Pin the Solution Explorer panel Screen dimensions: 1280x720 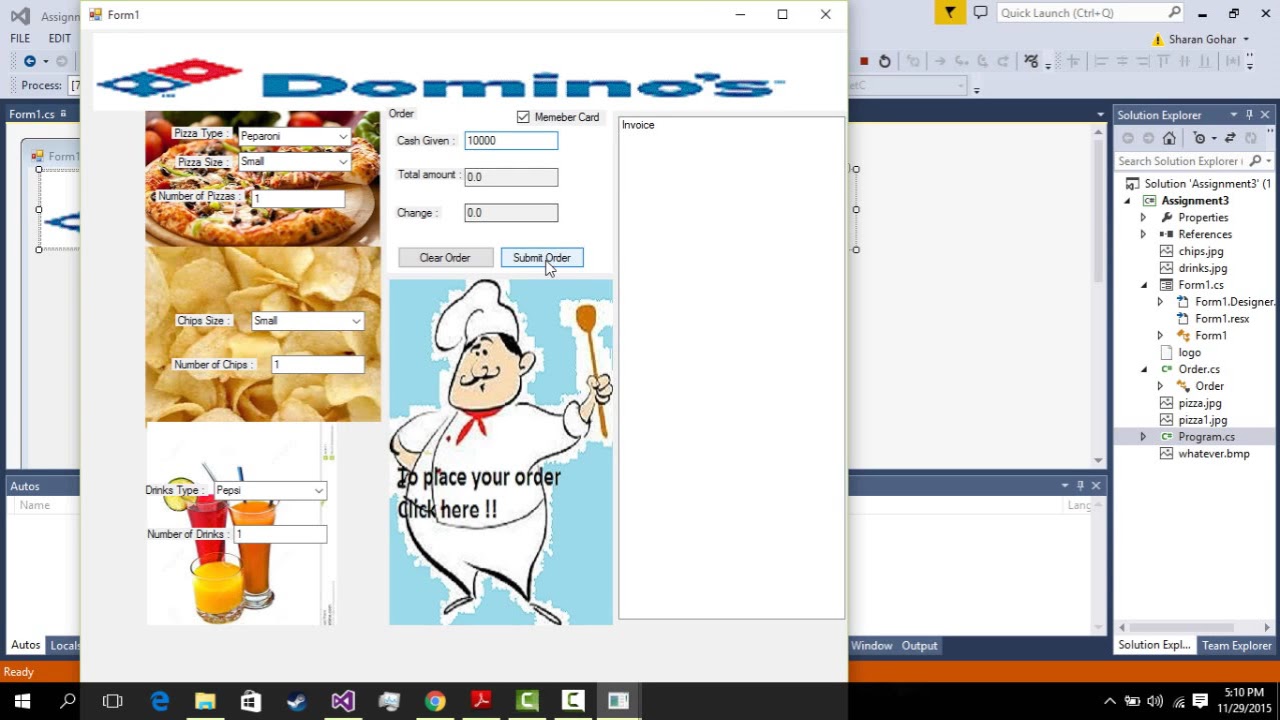pyautogui.click(x=1249, y=115)
